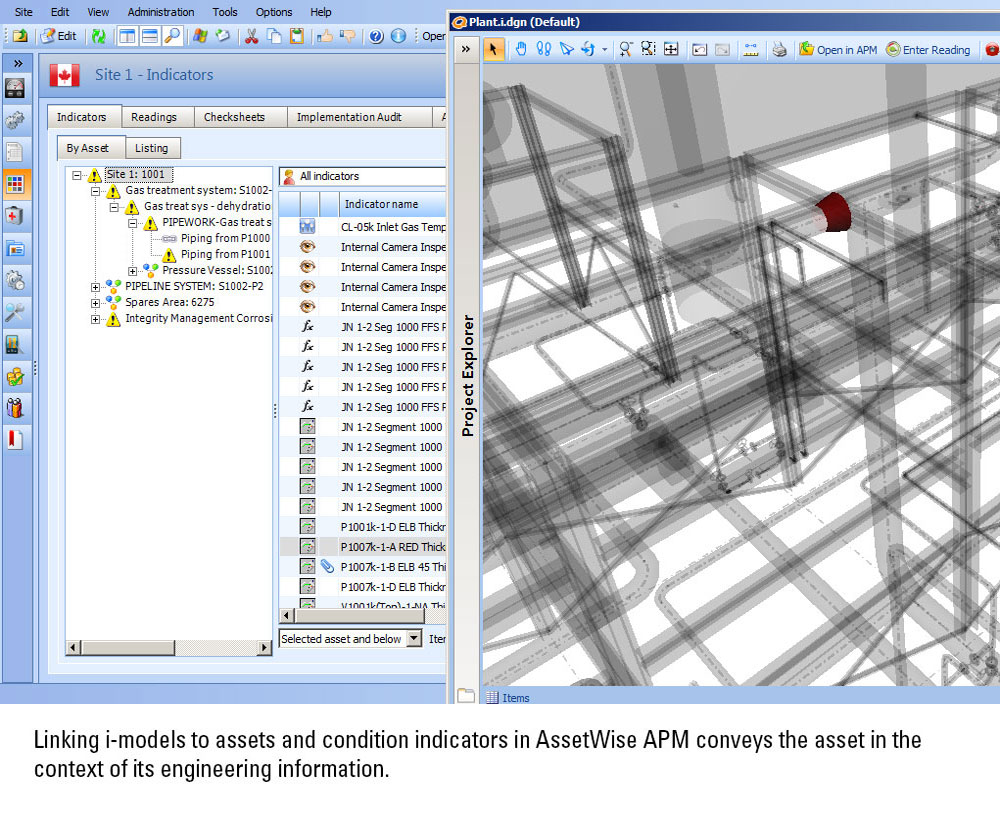Click the Items tab at viewer bottom
The width and height of the screenshot is (1000, 816).
508,698
